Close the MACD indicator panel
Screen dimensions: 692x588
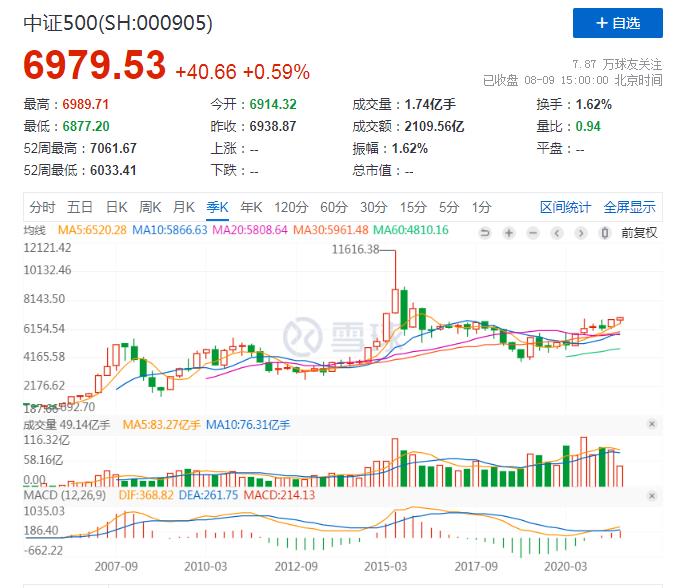pyautogui.click(x=652, y=496)
